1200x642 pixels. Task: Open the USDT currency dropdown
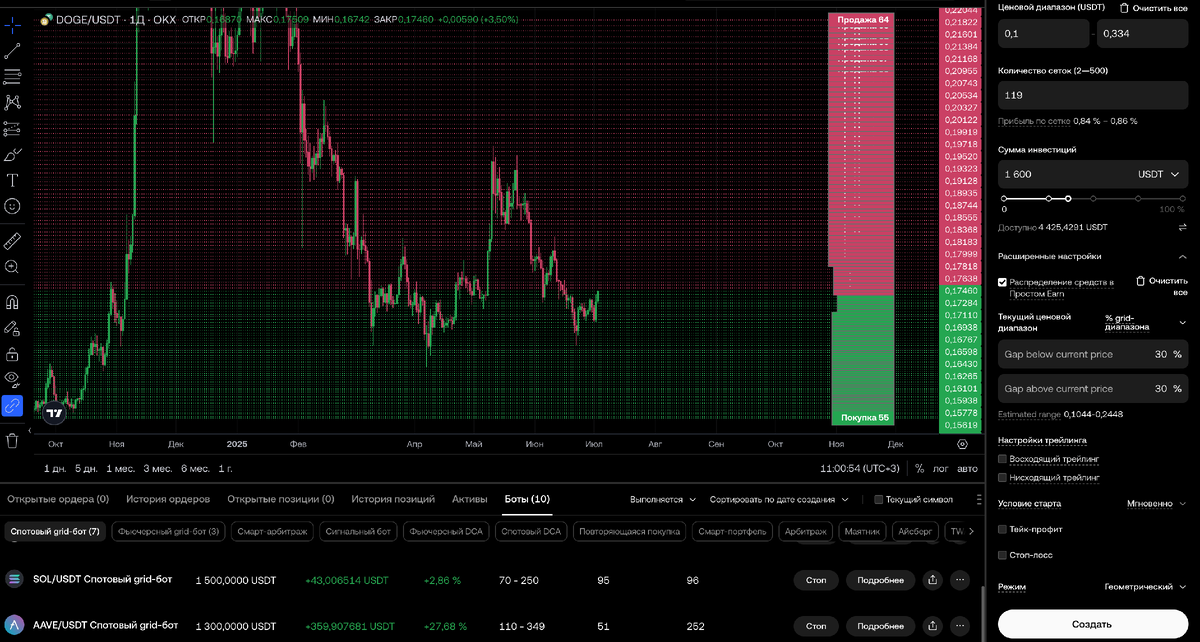coord(1158,174)
